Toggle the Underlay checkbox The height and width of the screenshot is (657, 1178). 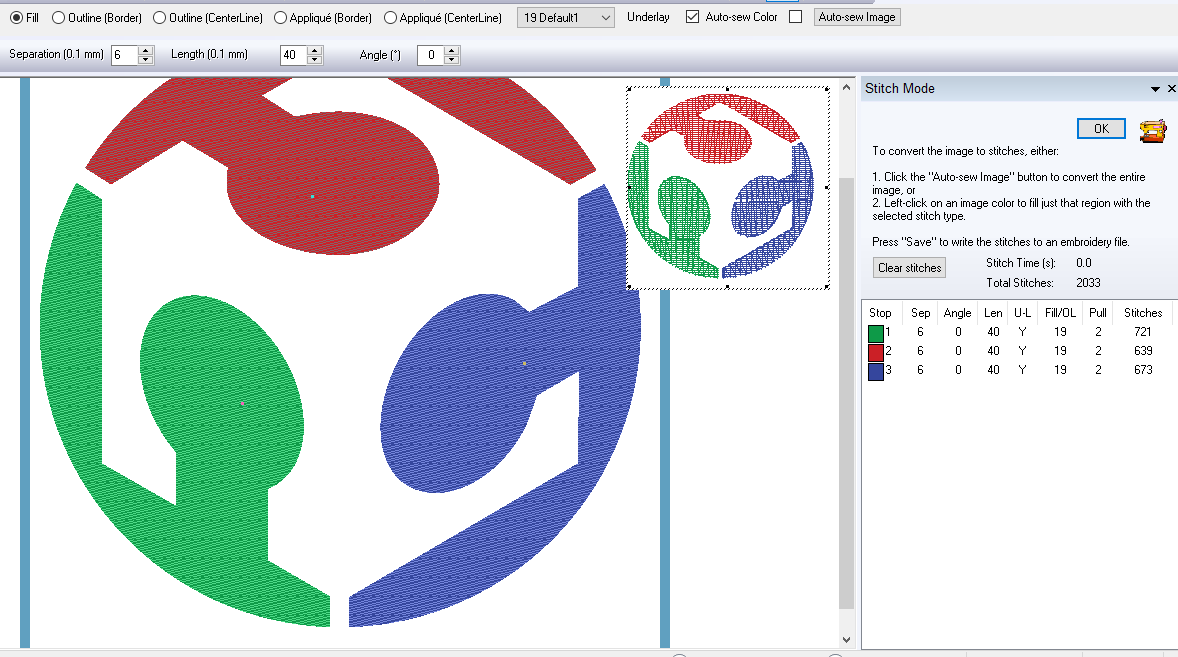click(x=693, y=17)
